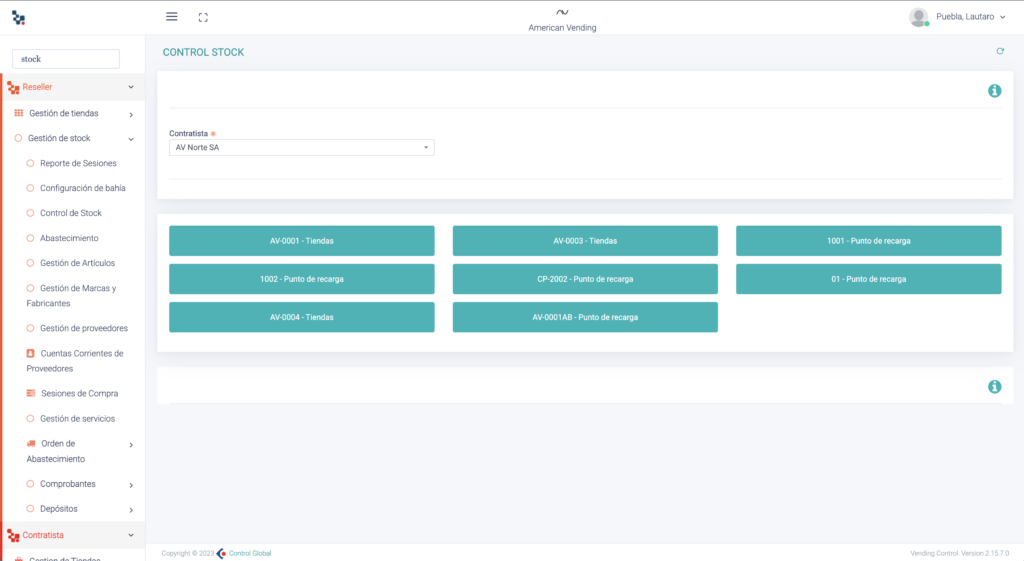1024x561 pixels.
Task: Collapse the Reseller section chevron
Action: [131, 87]
